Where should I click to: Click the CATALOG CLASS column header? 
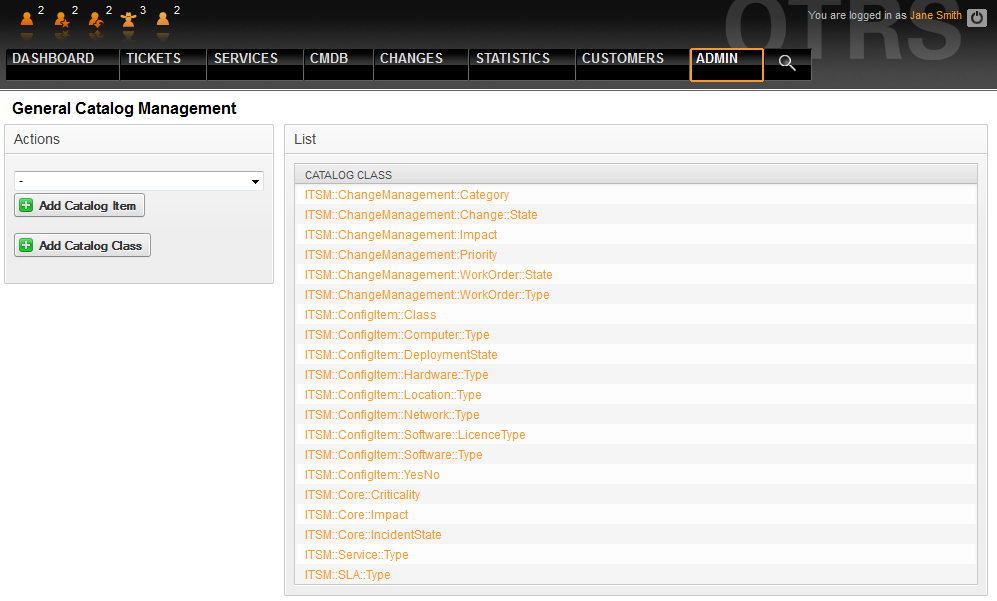[348, 174]
